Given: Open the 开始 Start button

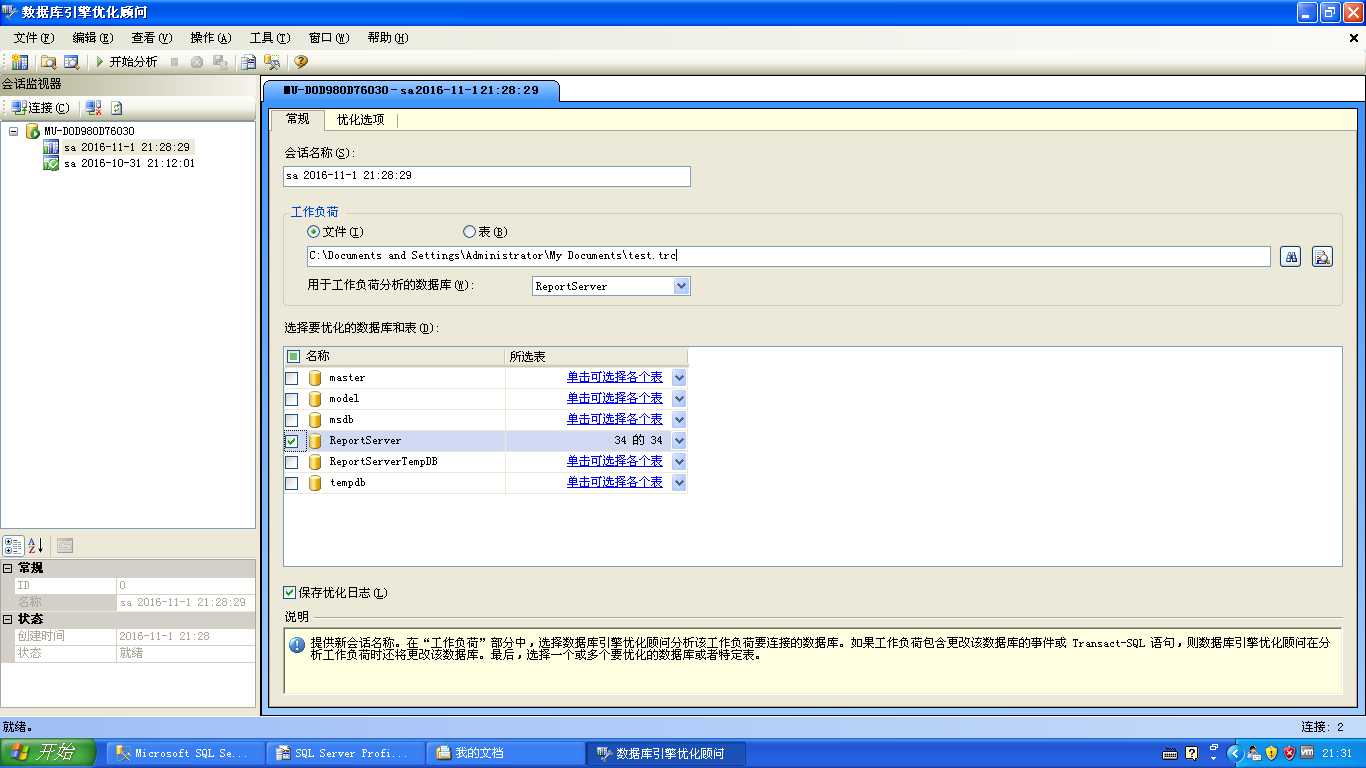Looking at the screenshot, I should 48,753.
